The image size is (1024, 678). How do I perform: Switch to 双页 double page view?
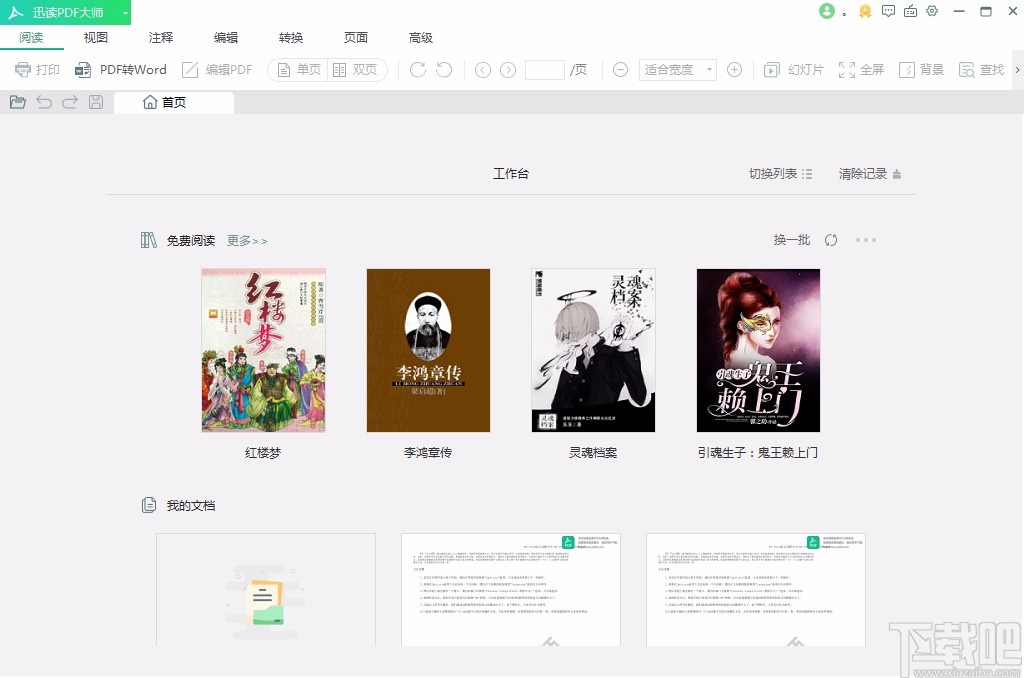click(355, 69)
